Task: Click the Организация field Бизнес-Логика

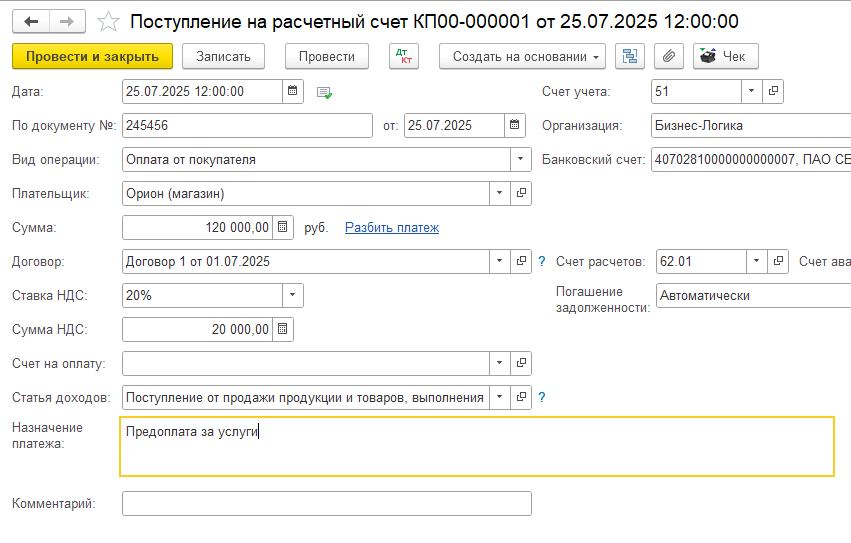Action: (x=751, y=125)
